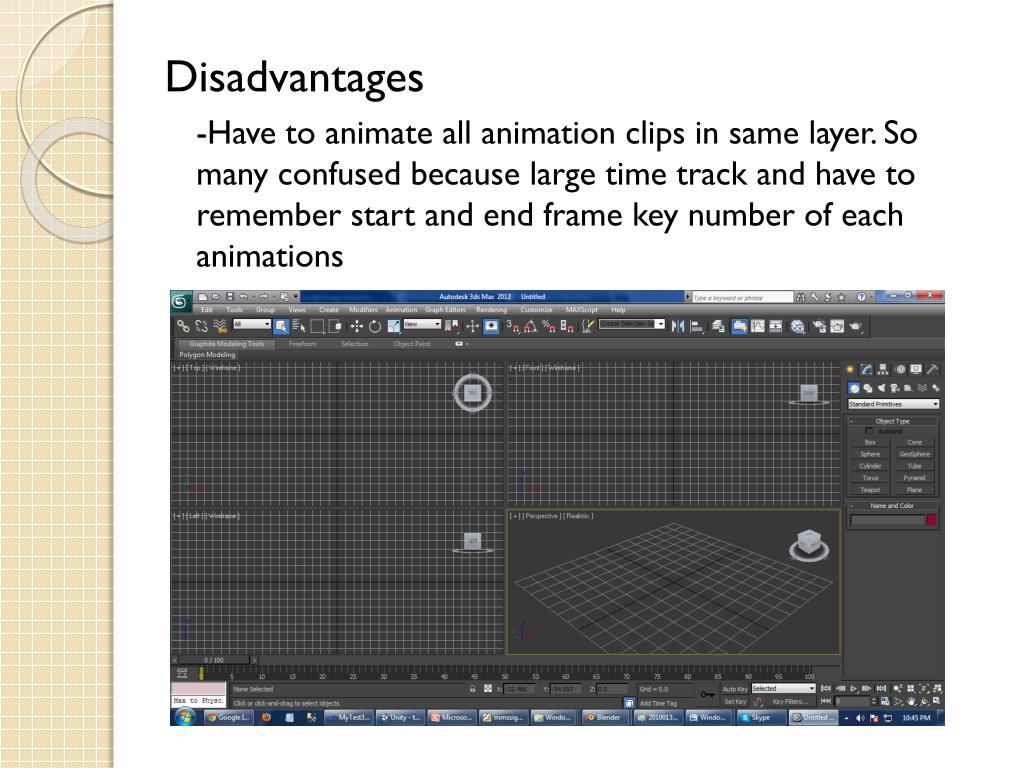Viewport: 1024px width, 768px height.
Task: Click the red object color swatch
Action: 931,520
